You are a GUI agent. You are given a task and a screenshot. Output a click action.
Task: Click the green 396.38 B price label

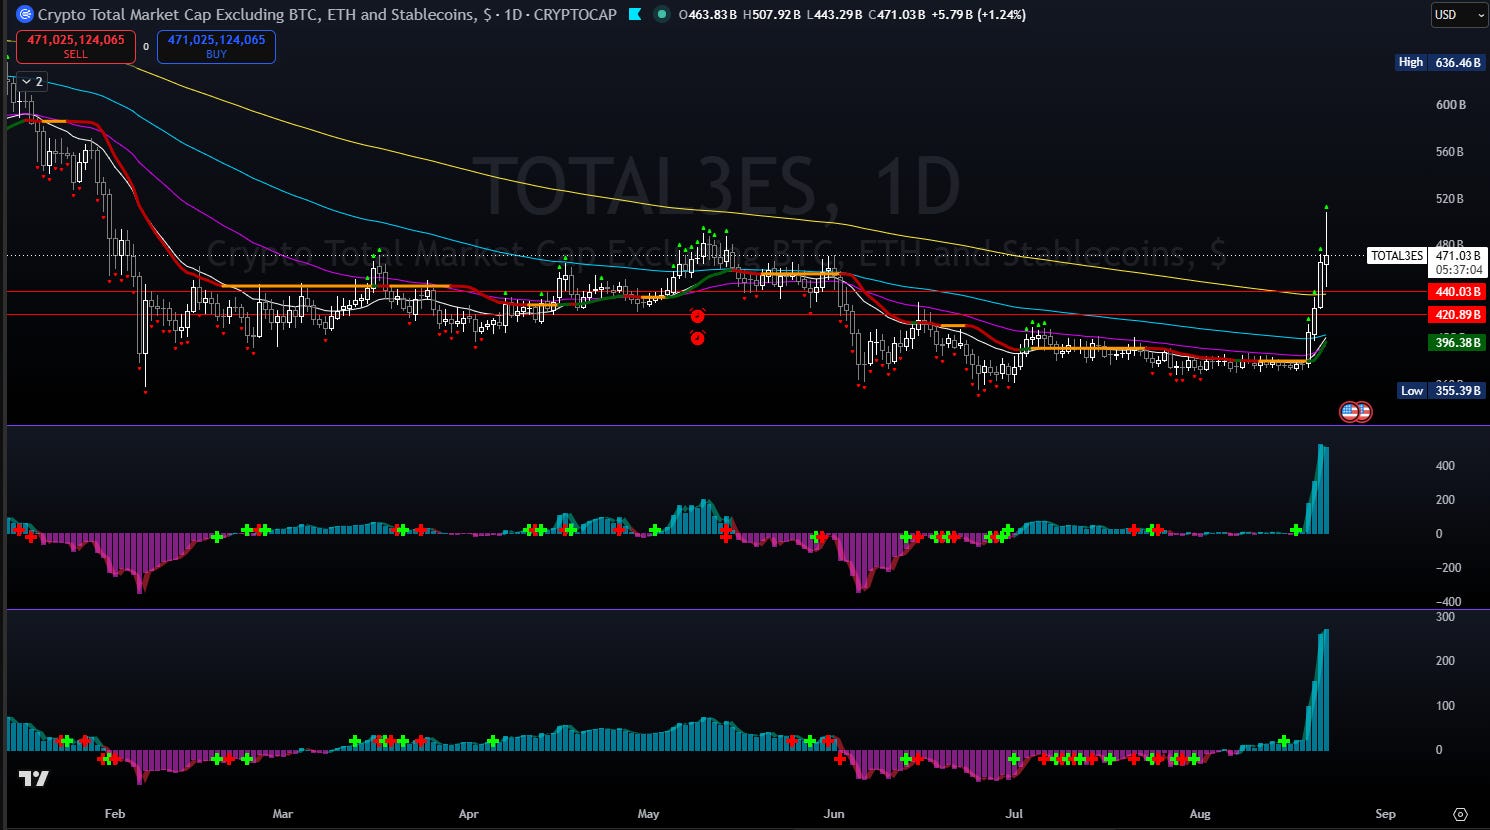(x=1457, y=343)
